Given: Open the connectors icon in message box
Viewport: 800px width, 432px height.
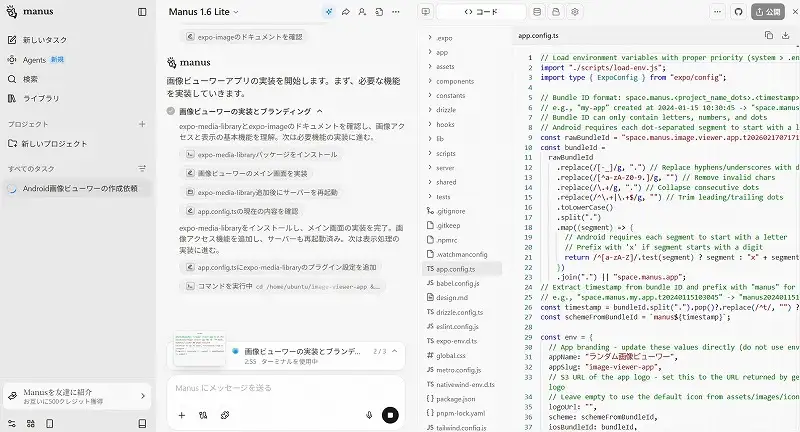Looking at the screenshot, I should tap(203, 415).
